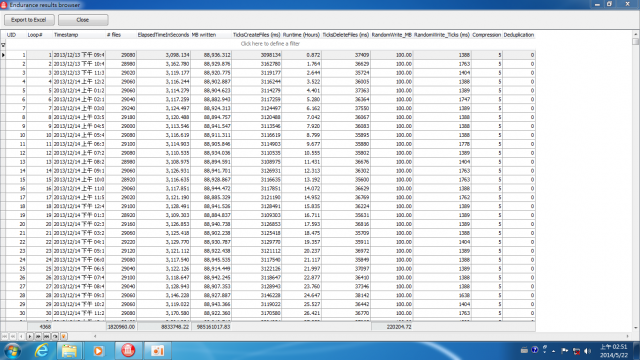Go to previous record navigator button
The image size is (640, 360).
point(21,336)
